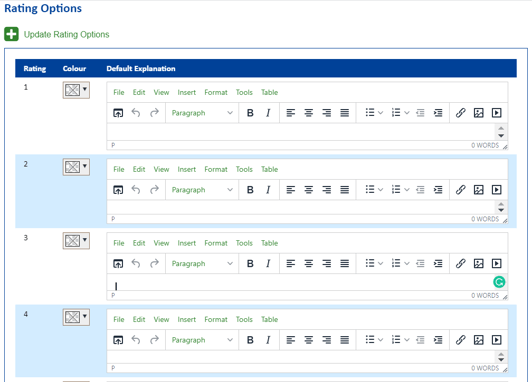
Task: Open Format menu in rating 3 editor
Action: (216, 243)
